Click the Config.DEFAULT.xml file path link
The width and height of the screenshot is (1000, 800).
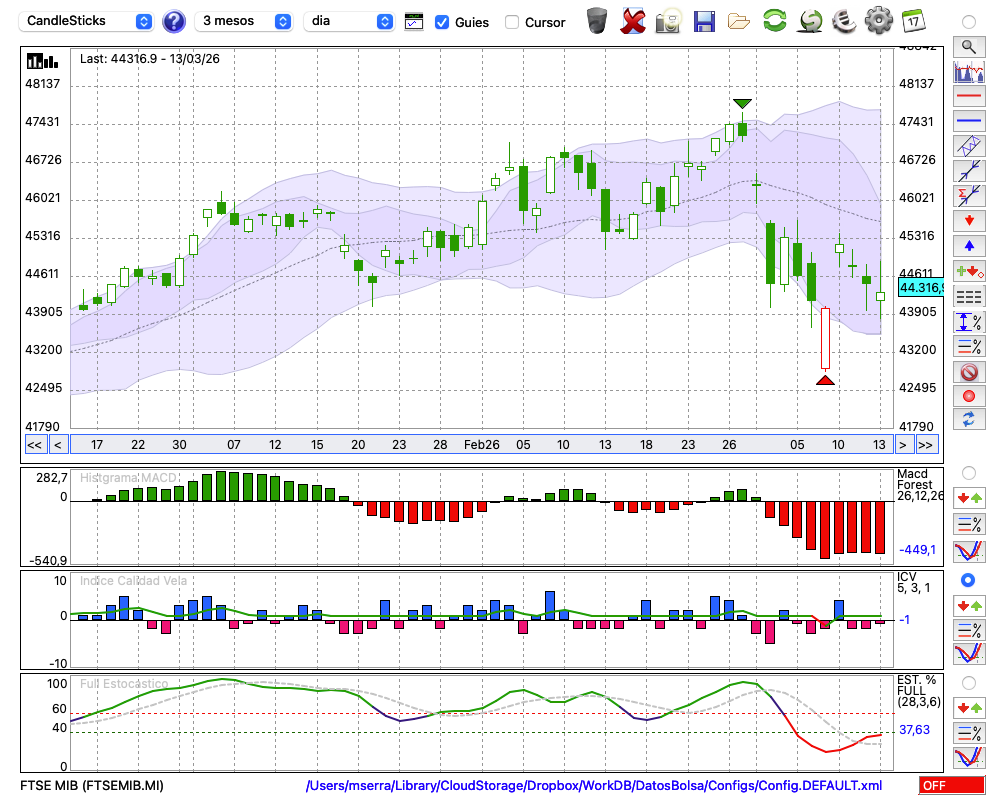click(x=594, y=785)
